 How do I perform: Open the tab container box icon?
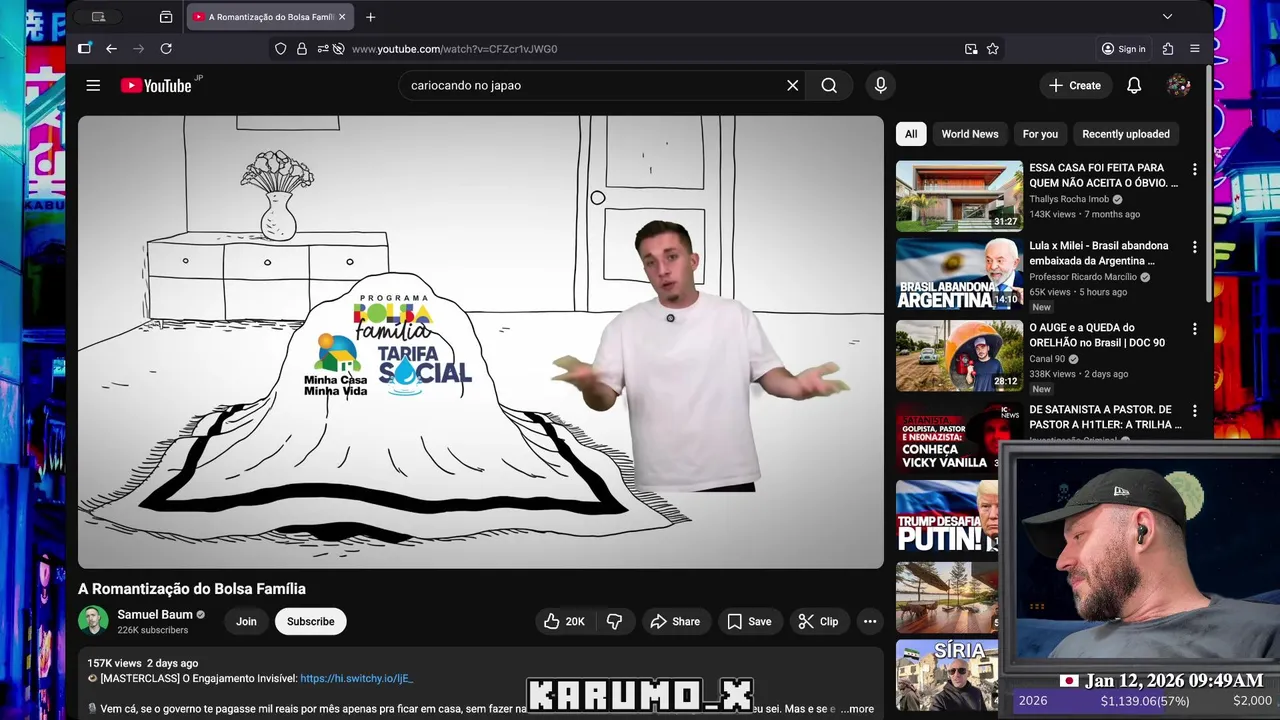pyautogui.click(x=166, y=17)
